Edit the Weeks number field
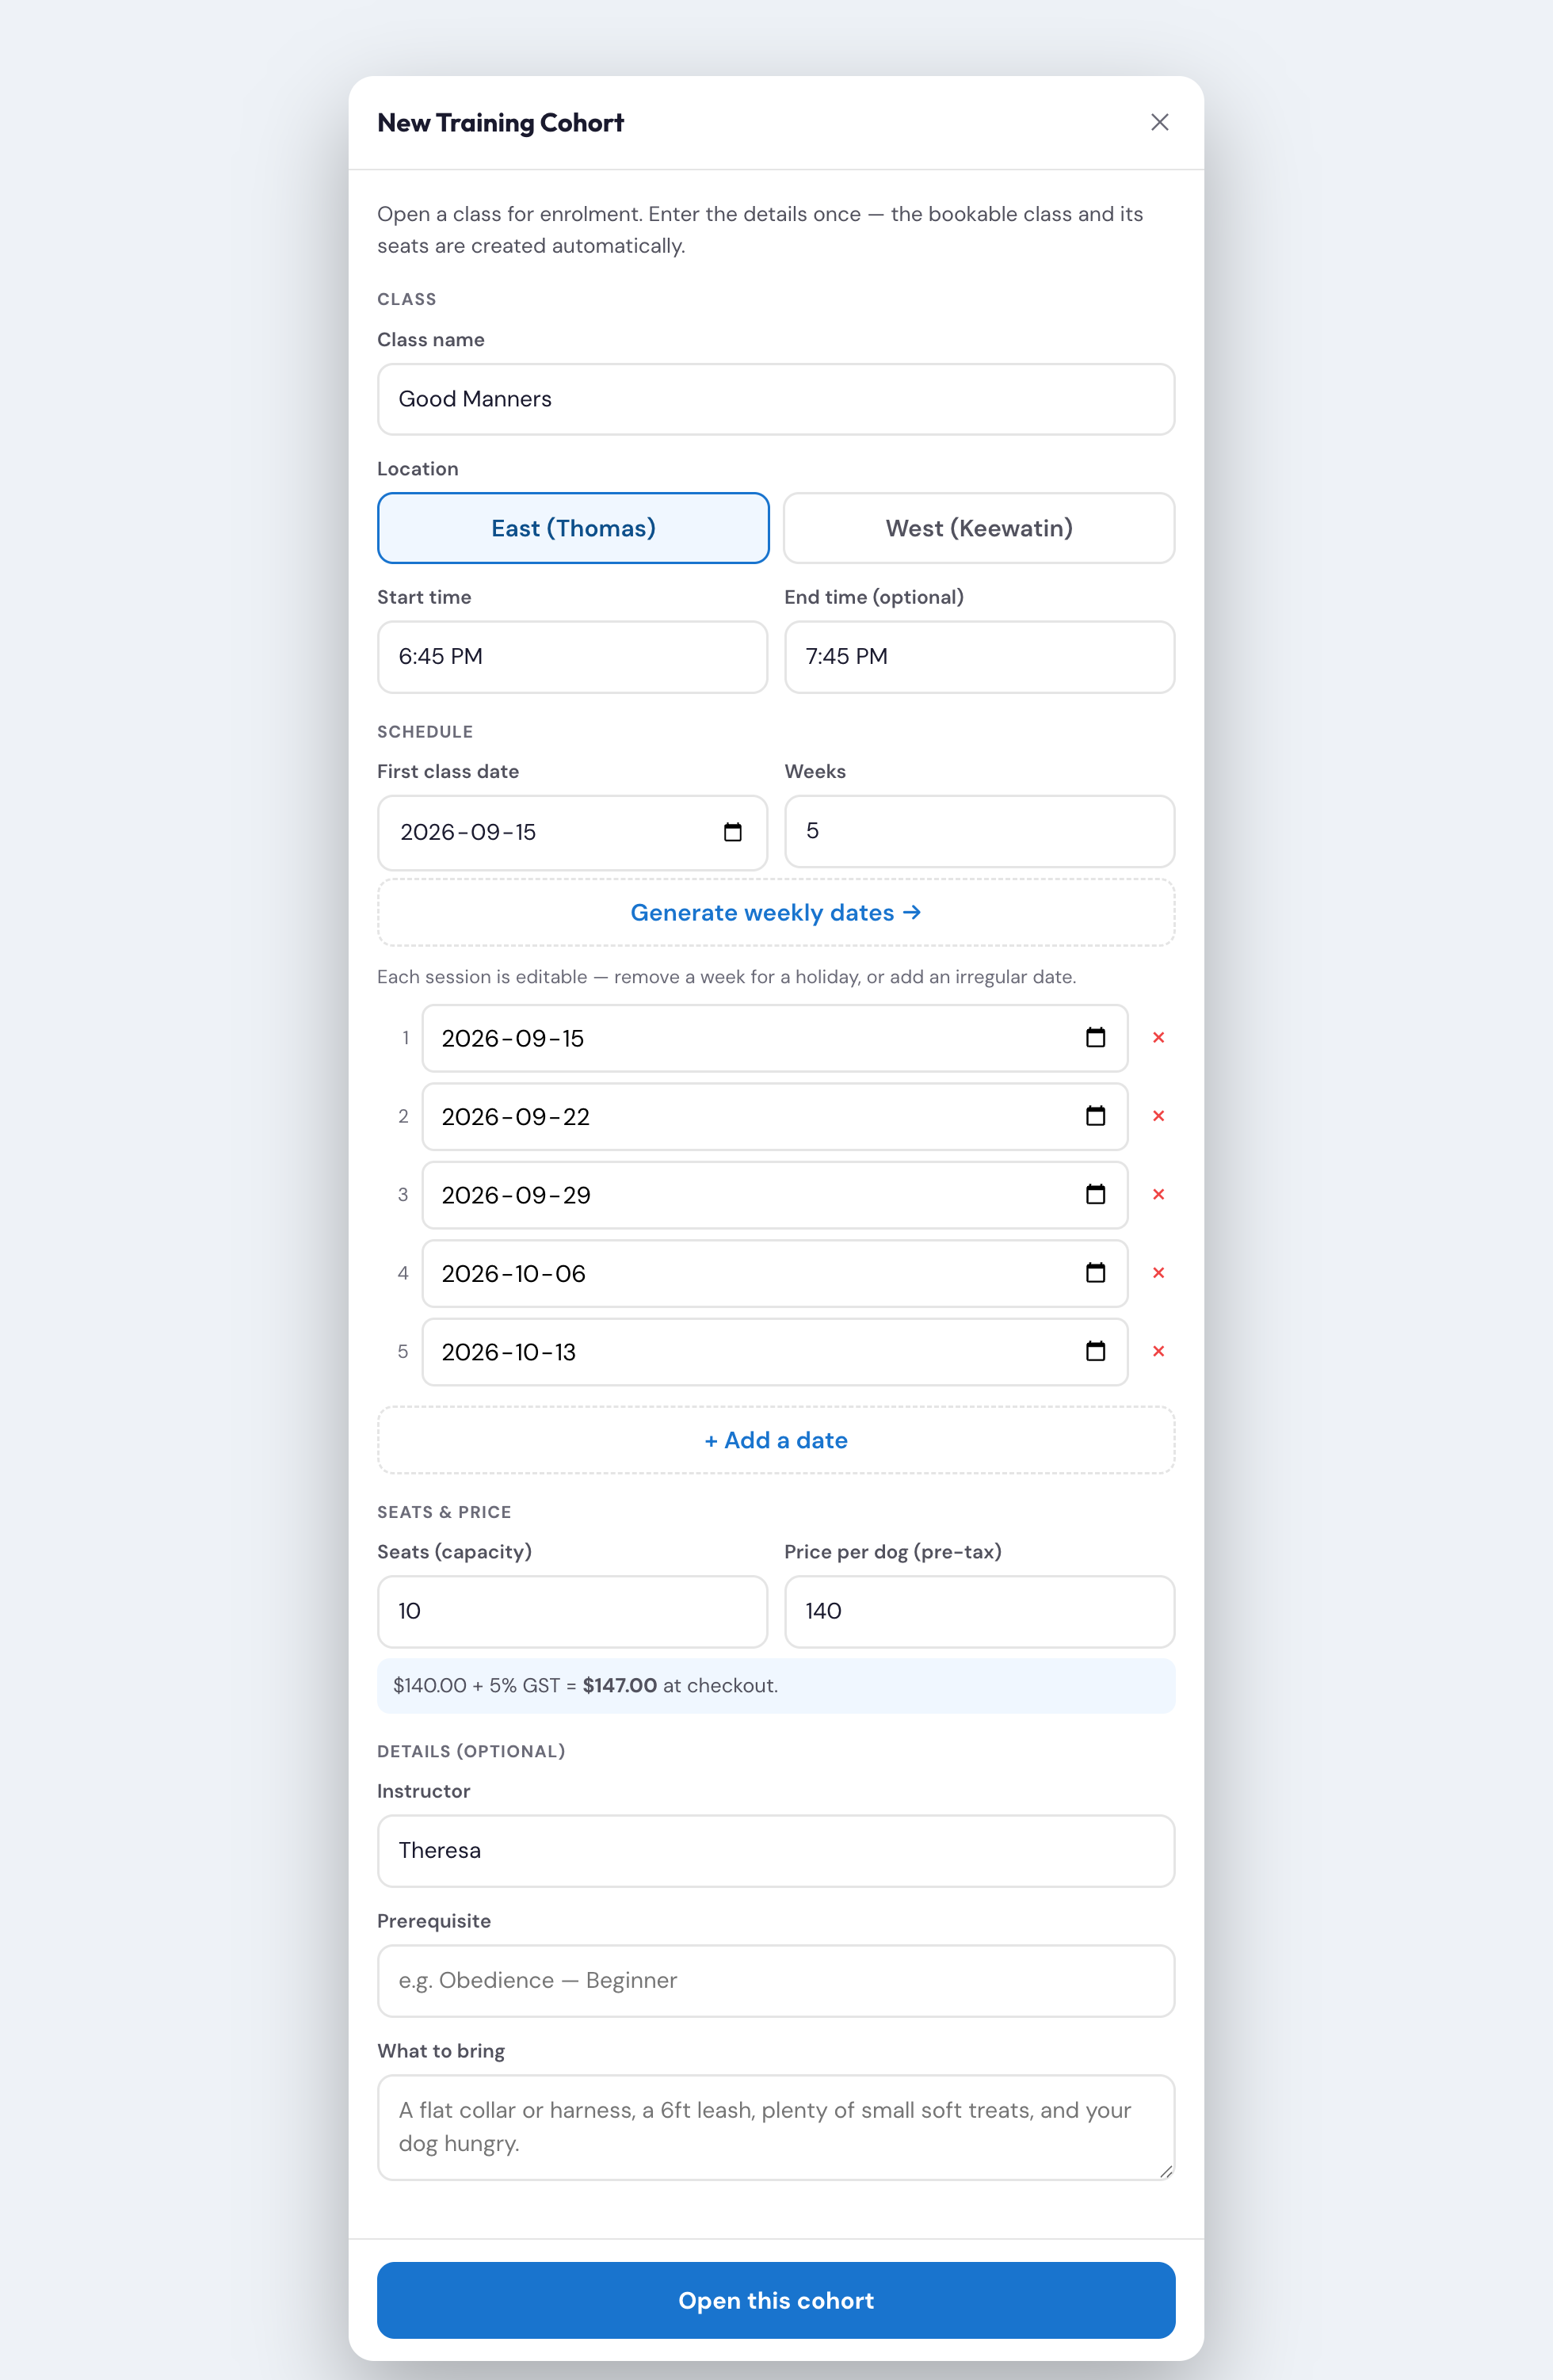 979,831
